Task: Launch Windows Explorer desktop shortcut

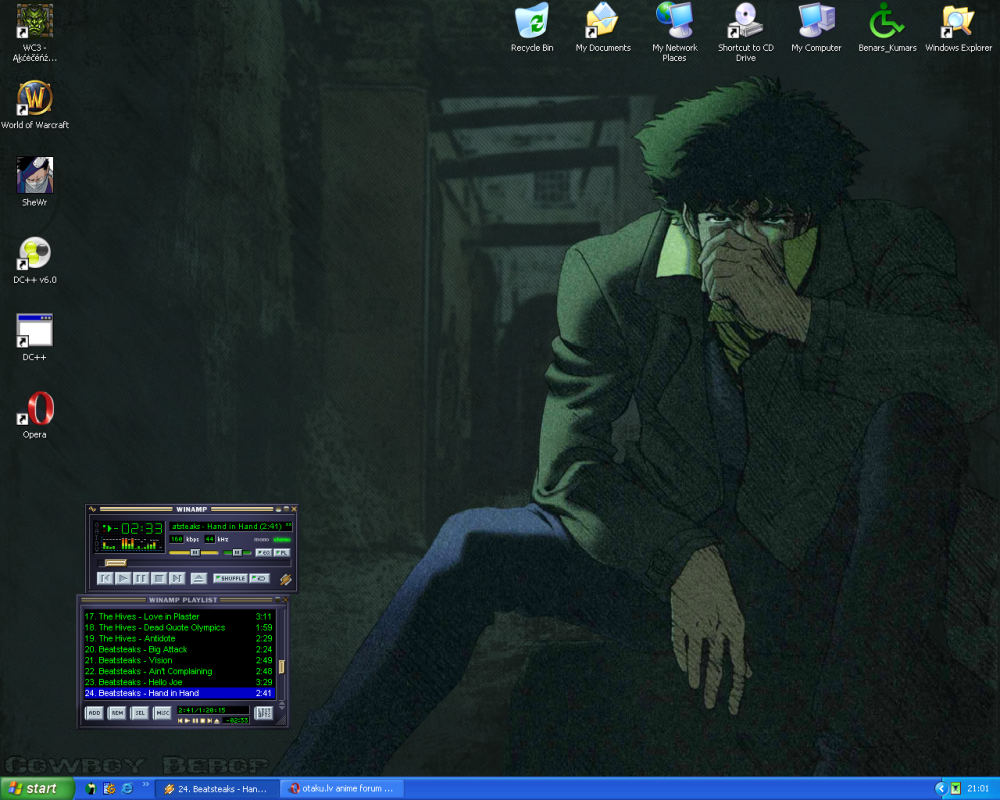Action: pos(959,27)
